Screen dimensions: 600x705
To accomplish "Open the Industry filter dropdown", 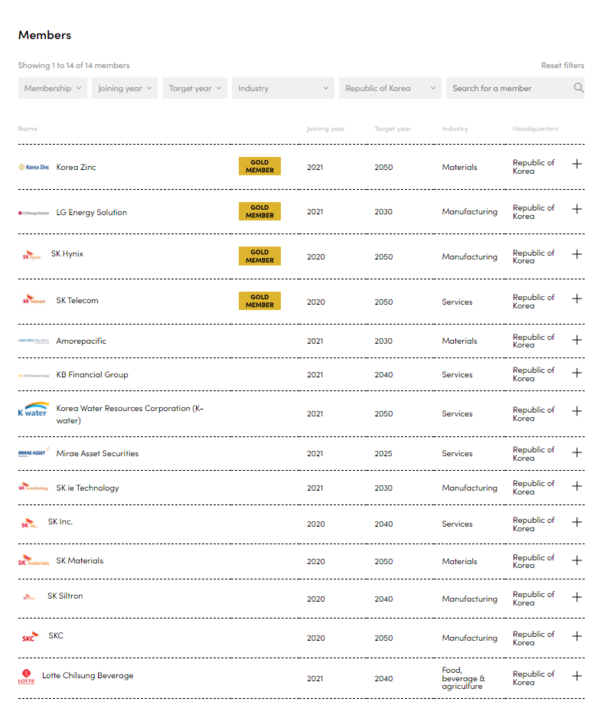I will pyautogui.click(x=283, y=88).
